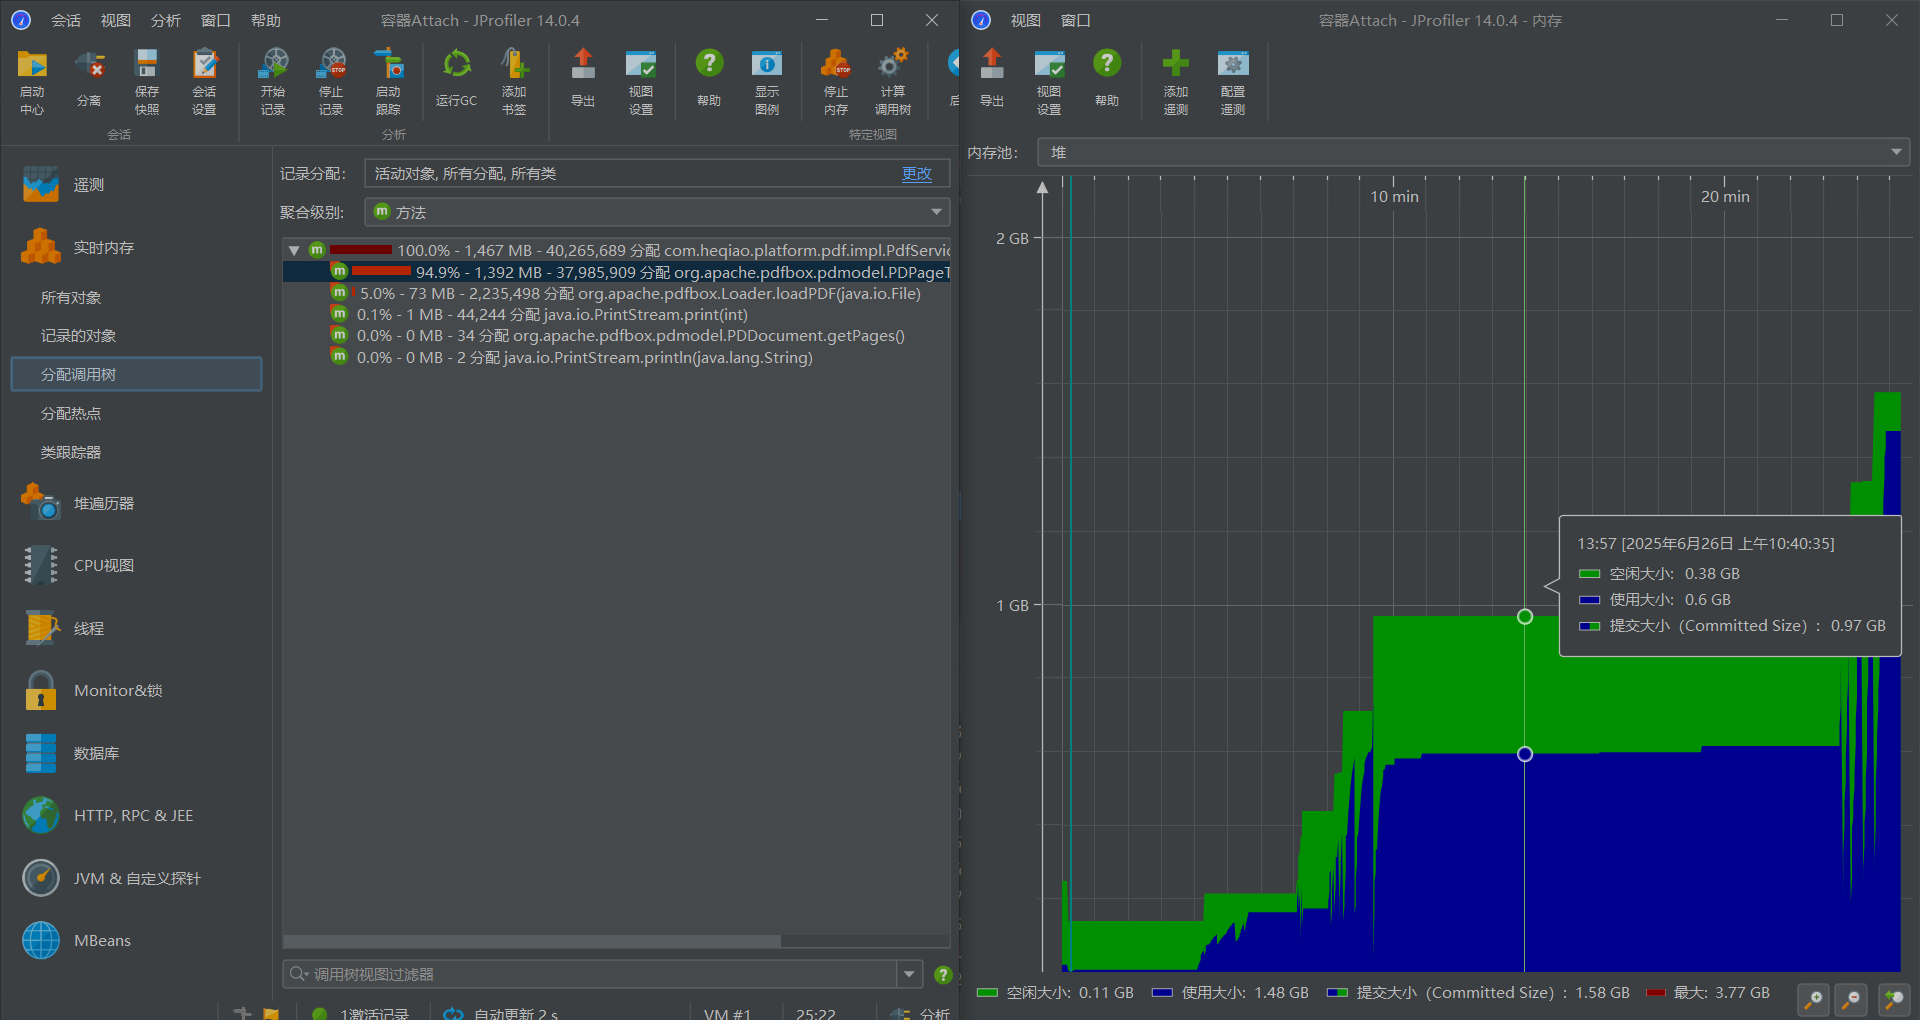This screenshot has width=1920, height=1020.
Task: Click the Change (更改) link for recorded allocations
Action: point(917,173)
